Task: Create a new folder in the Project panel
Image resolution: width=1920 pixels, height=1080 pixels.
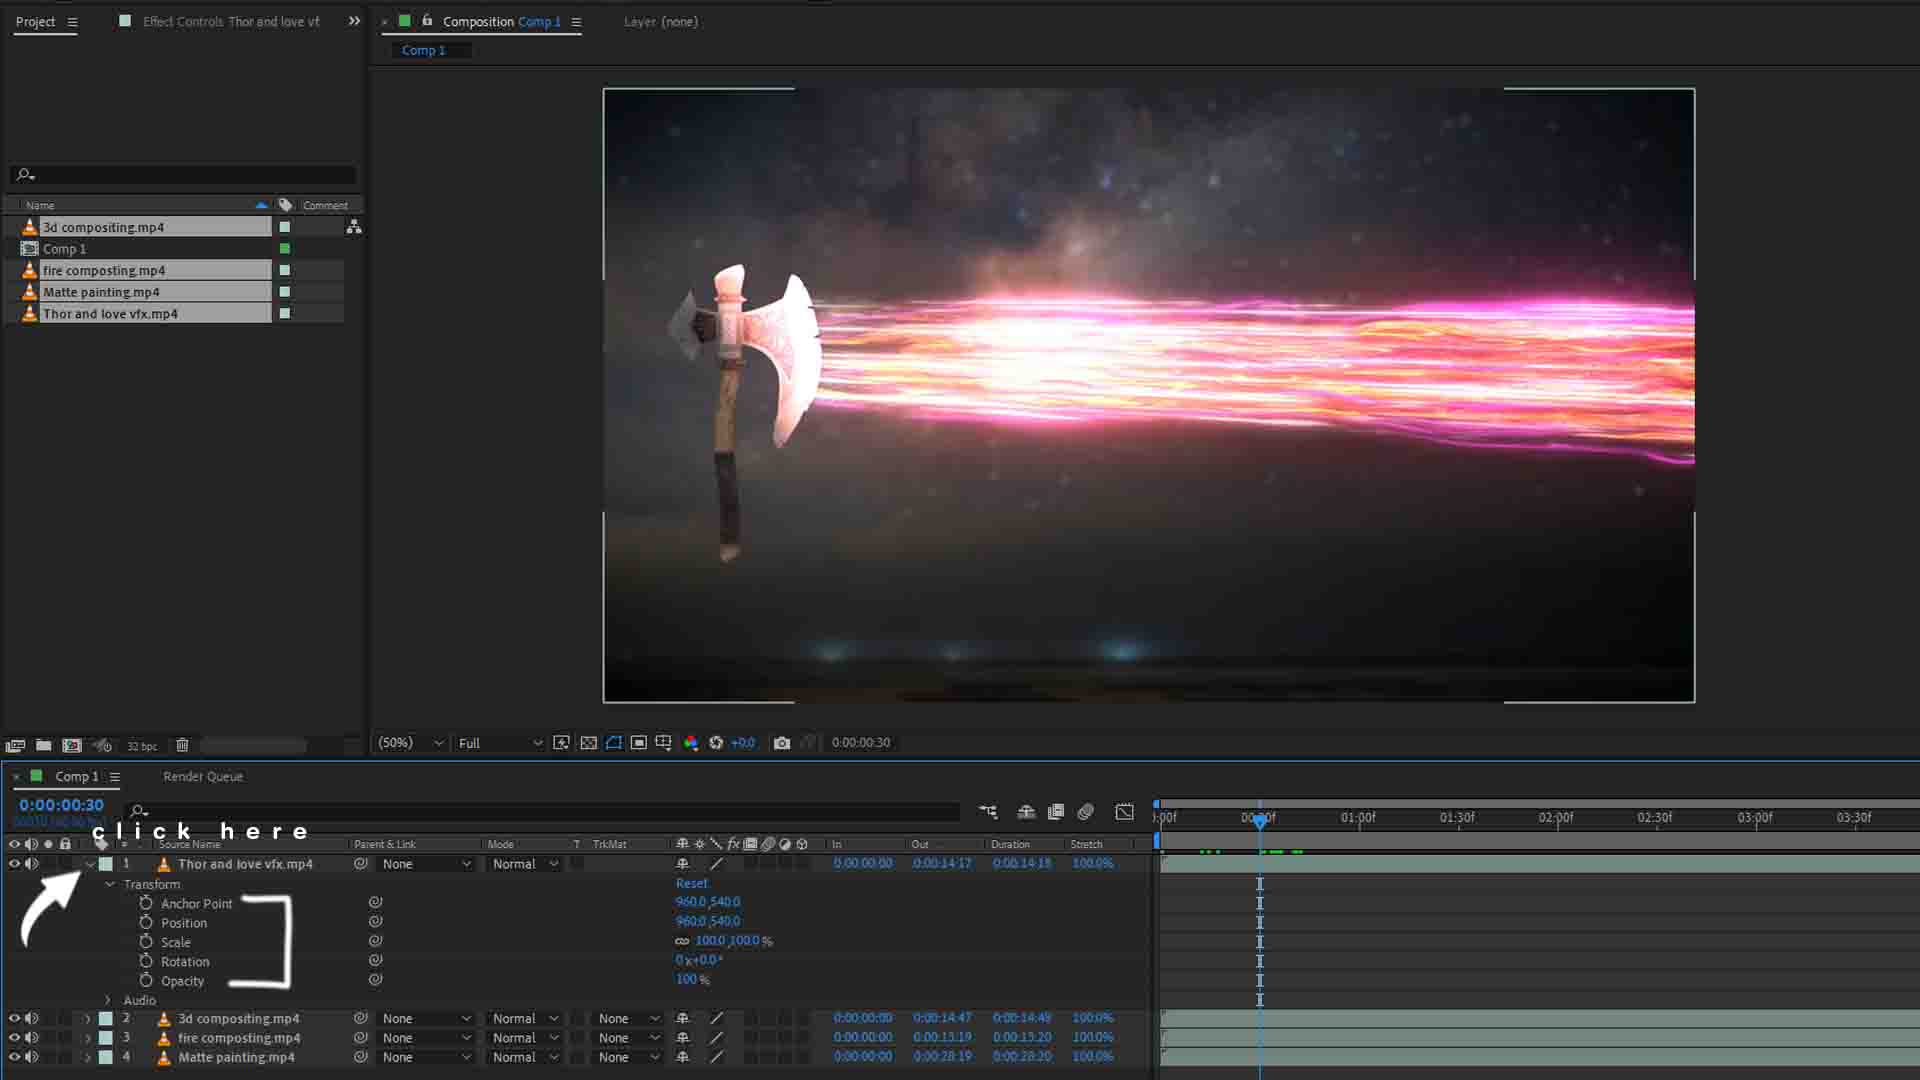Action: click(x=43, y=745)
